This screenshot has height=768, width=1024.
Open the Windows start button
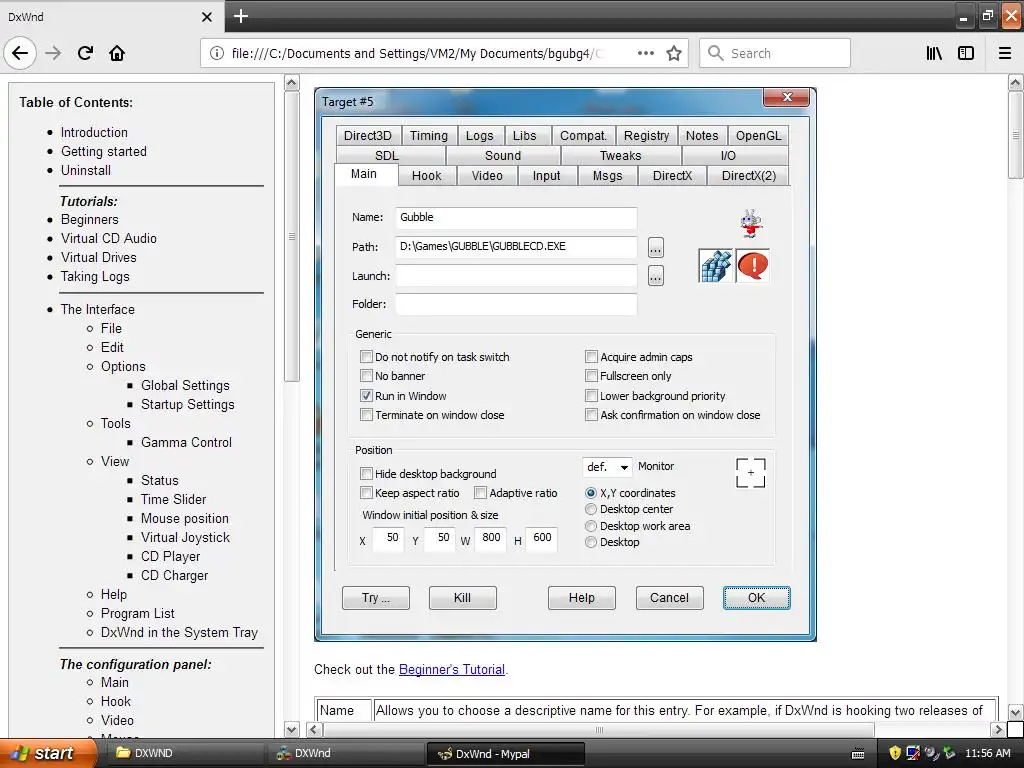tap(47, 753)
